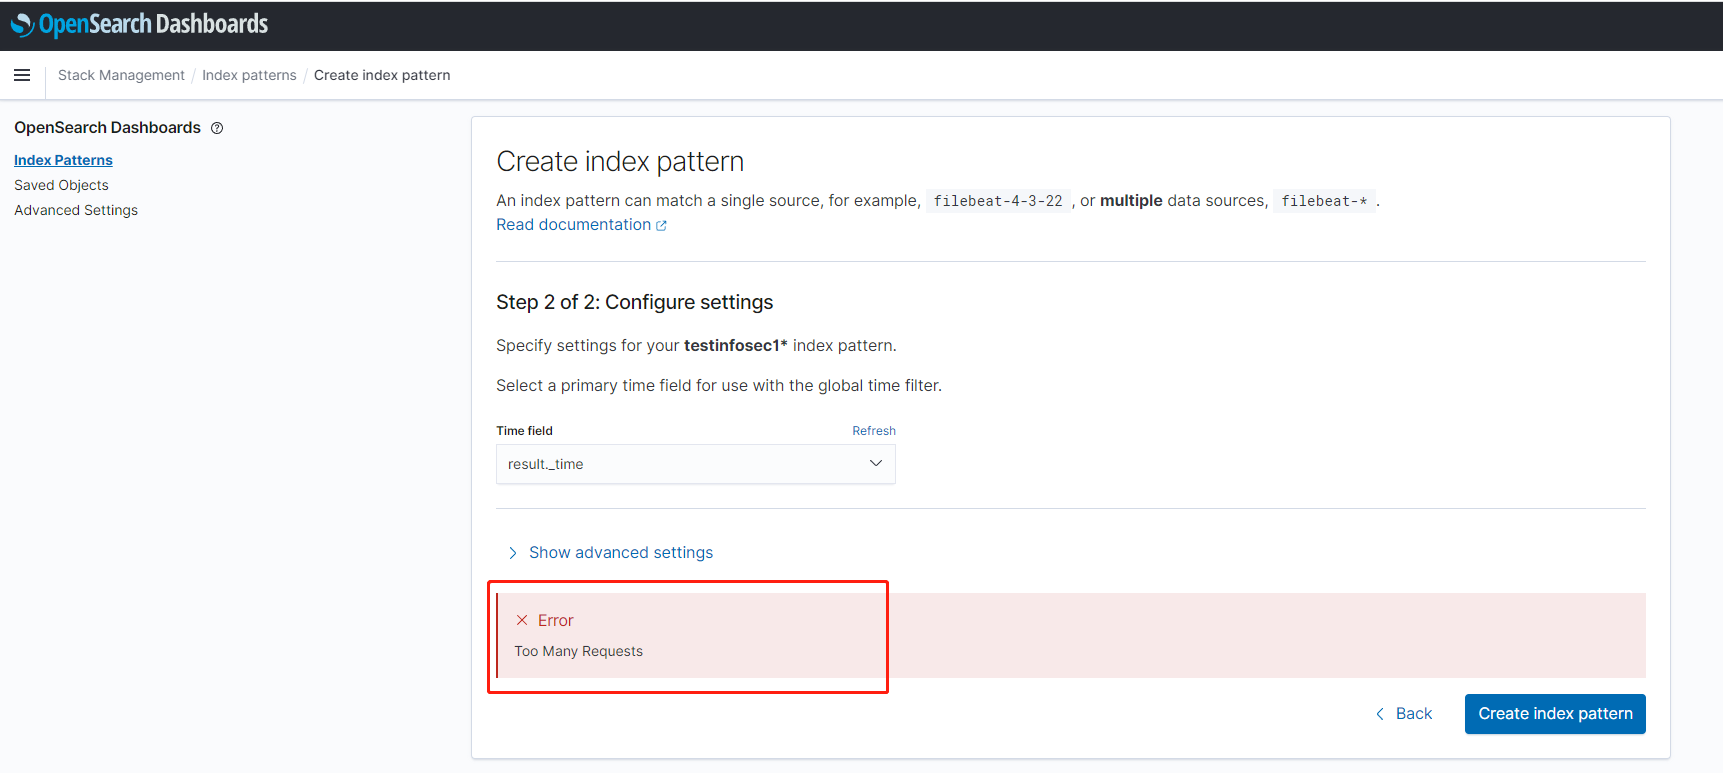Click the Too Many Requests error message
Screen dimensions: 1723x773
pos(578,651)
